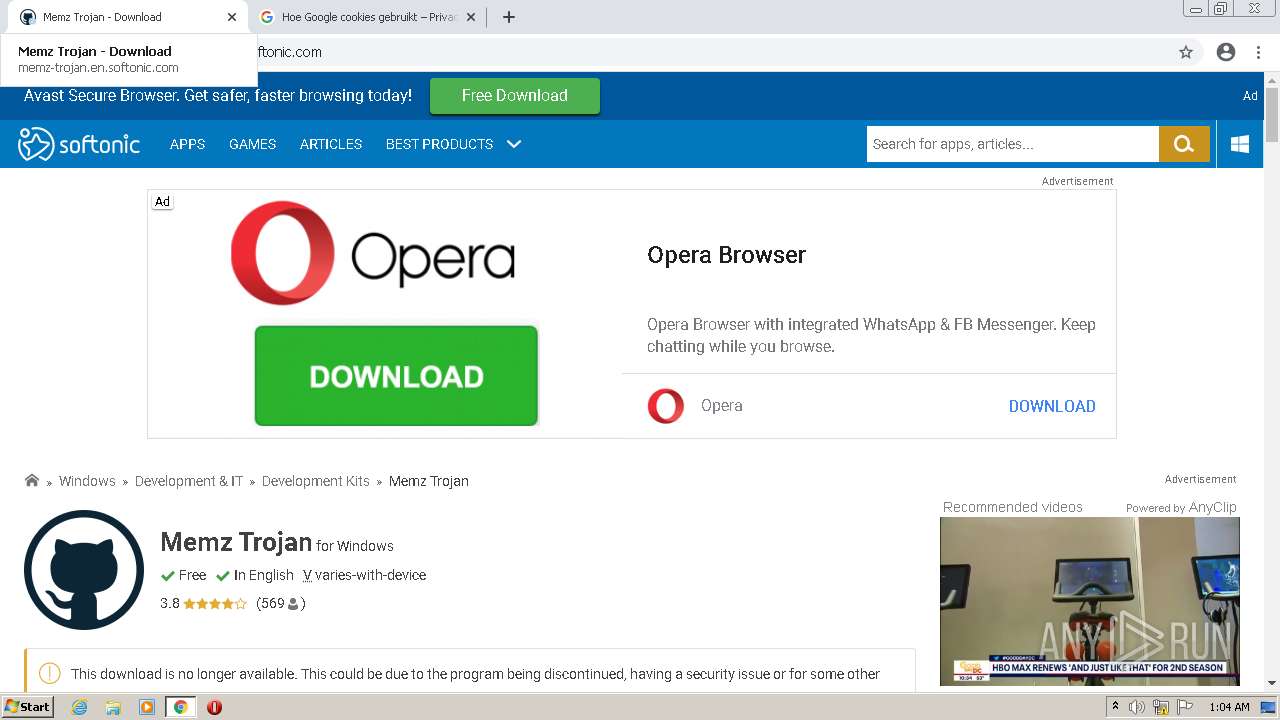Open File Explorer from taskbar
1280x720 pixels.
[x=113, y=707]
